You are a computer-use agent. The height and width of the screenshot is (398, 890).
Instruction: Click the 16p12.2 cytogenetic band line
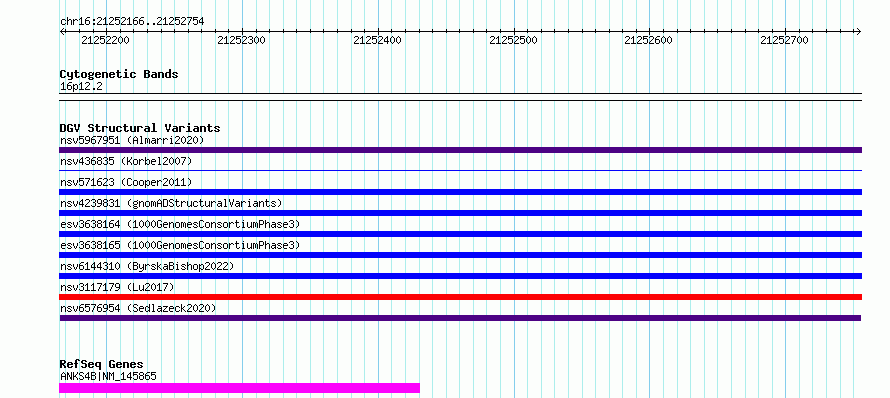click(460, 97)
